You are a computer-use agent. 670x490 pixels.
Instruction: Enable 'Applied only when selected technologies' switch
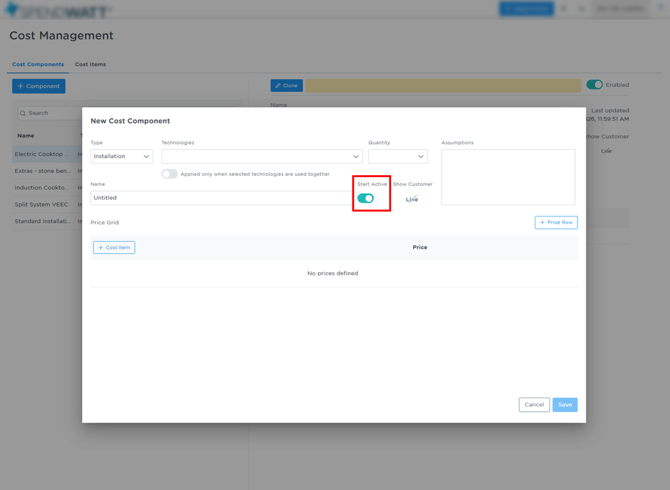click(170, 174)
